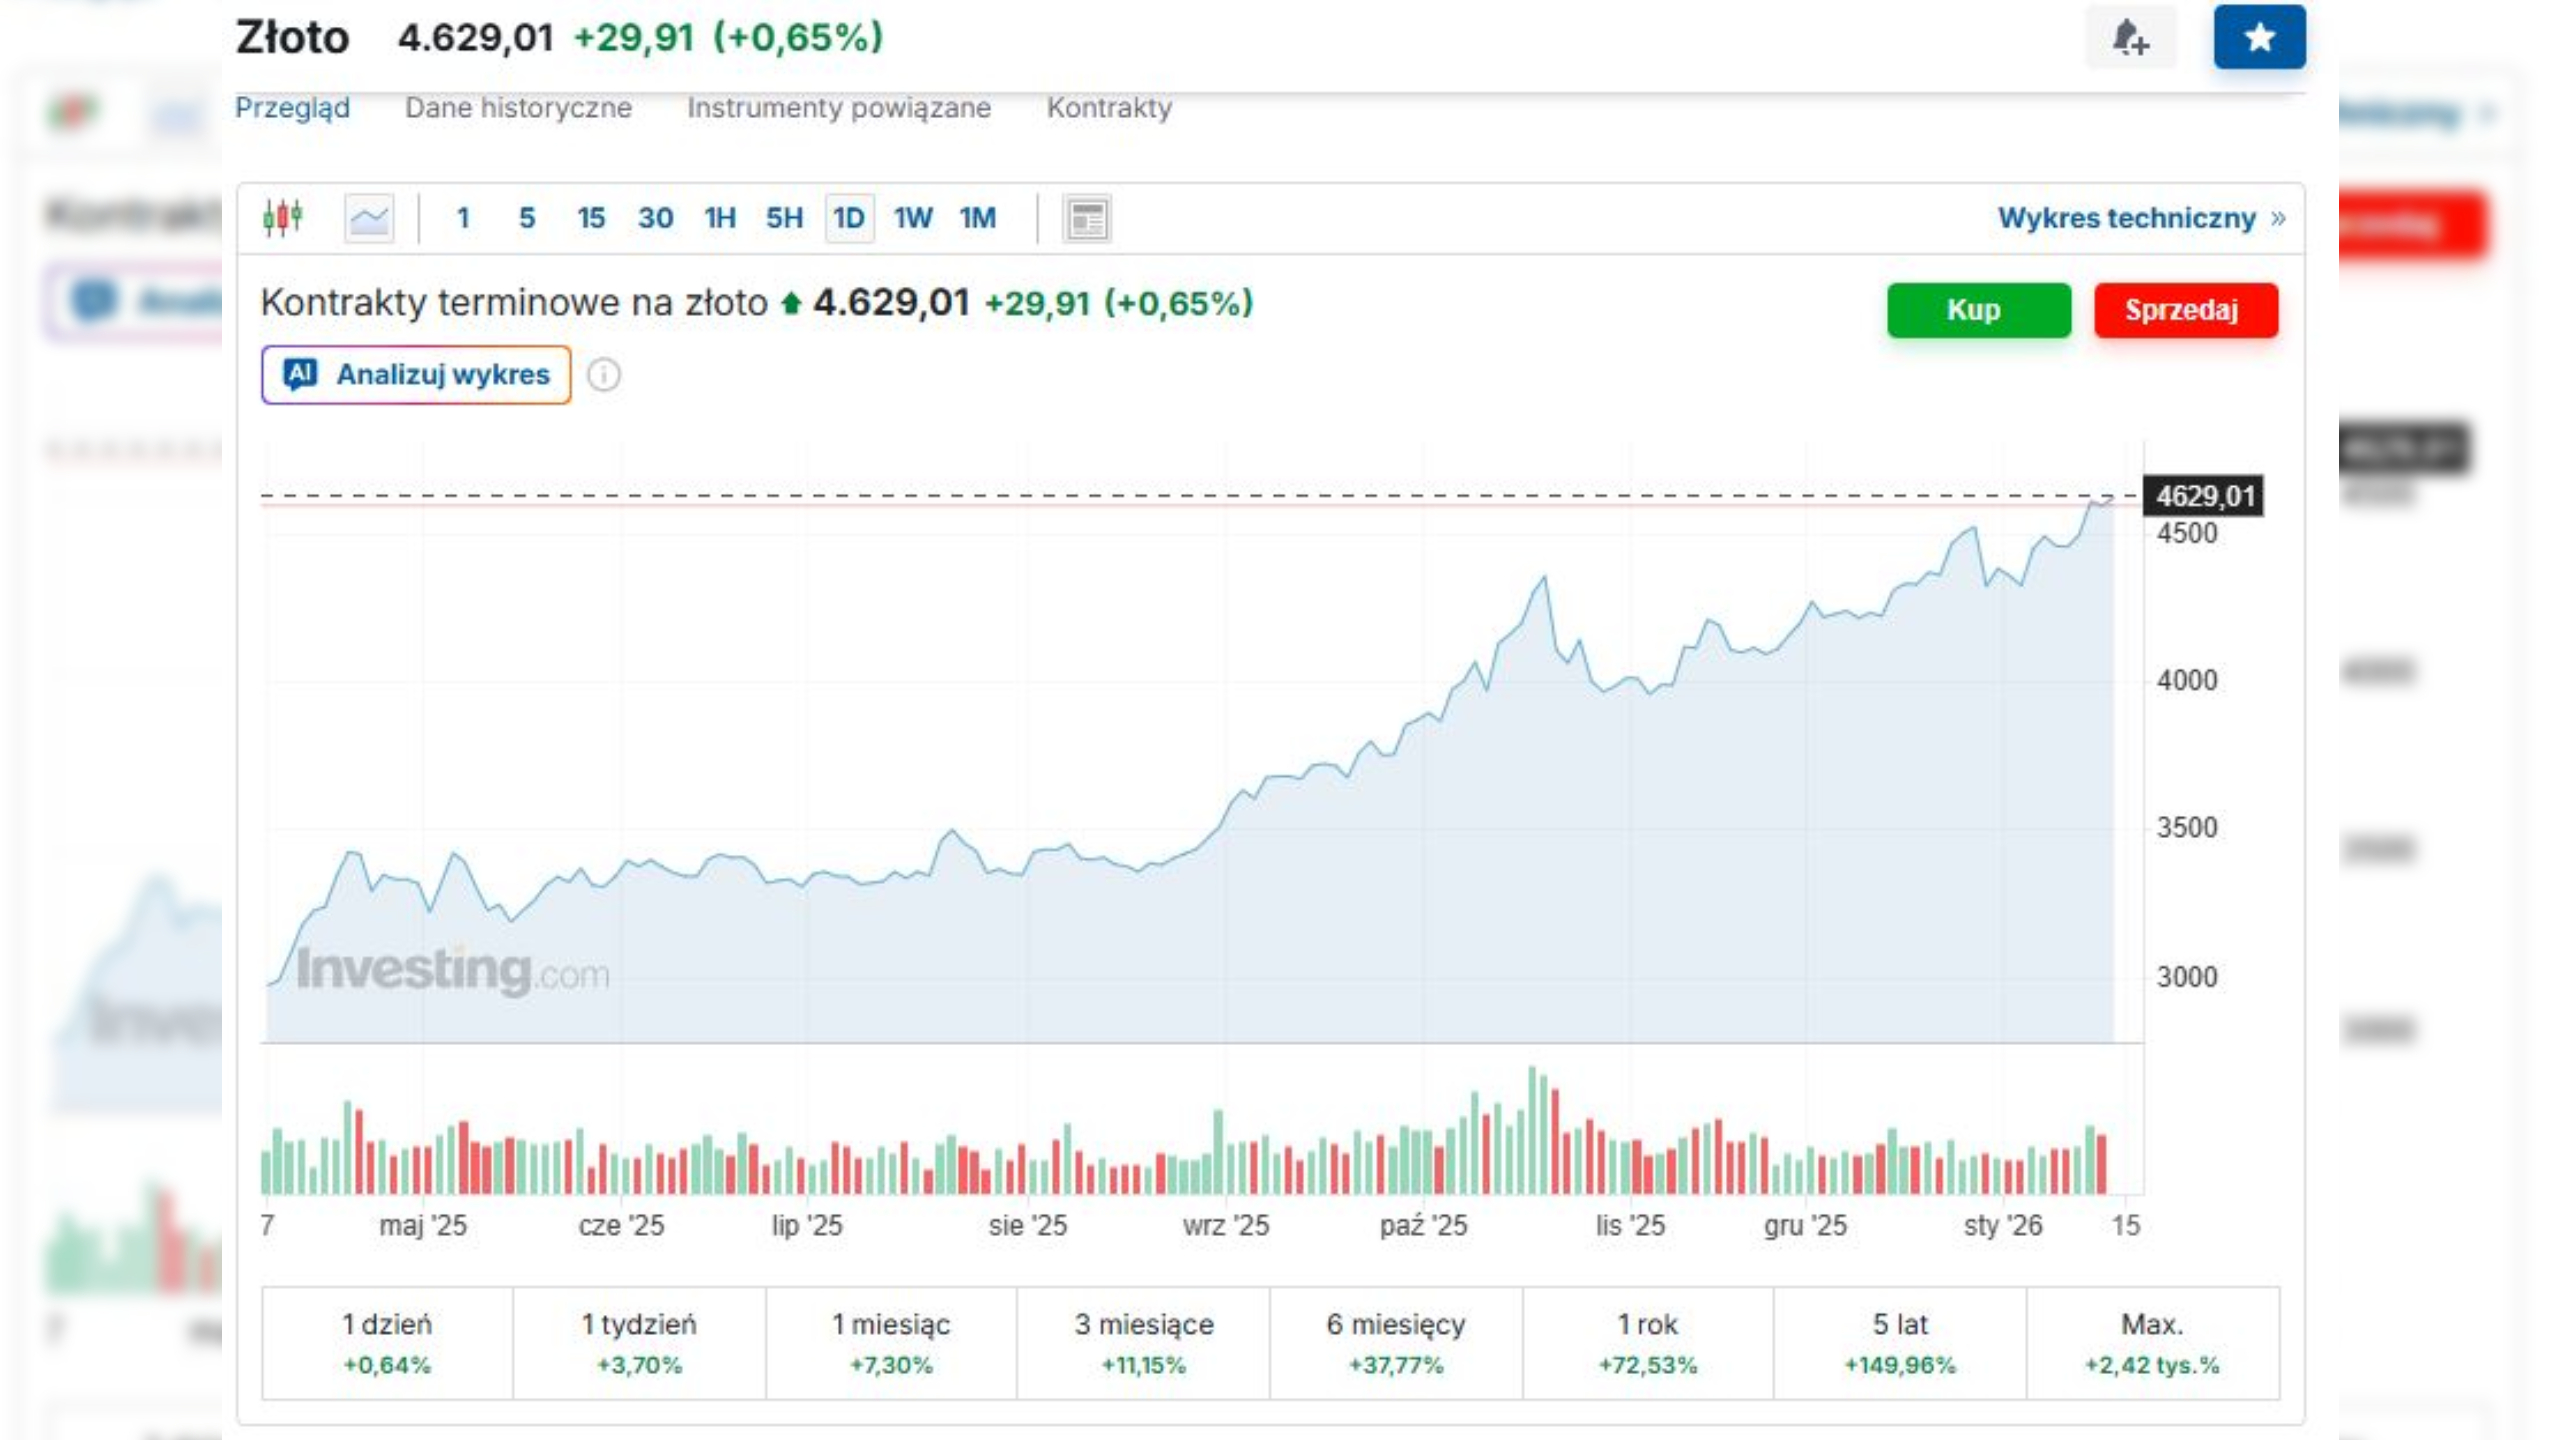Switch to the Kontrakty tab
2560x1440 pixels.
[x=1109, y=108]
